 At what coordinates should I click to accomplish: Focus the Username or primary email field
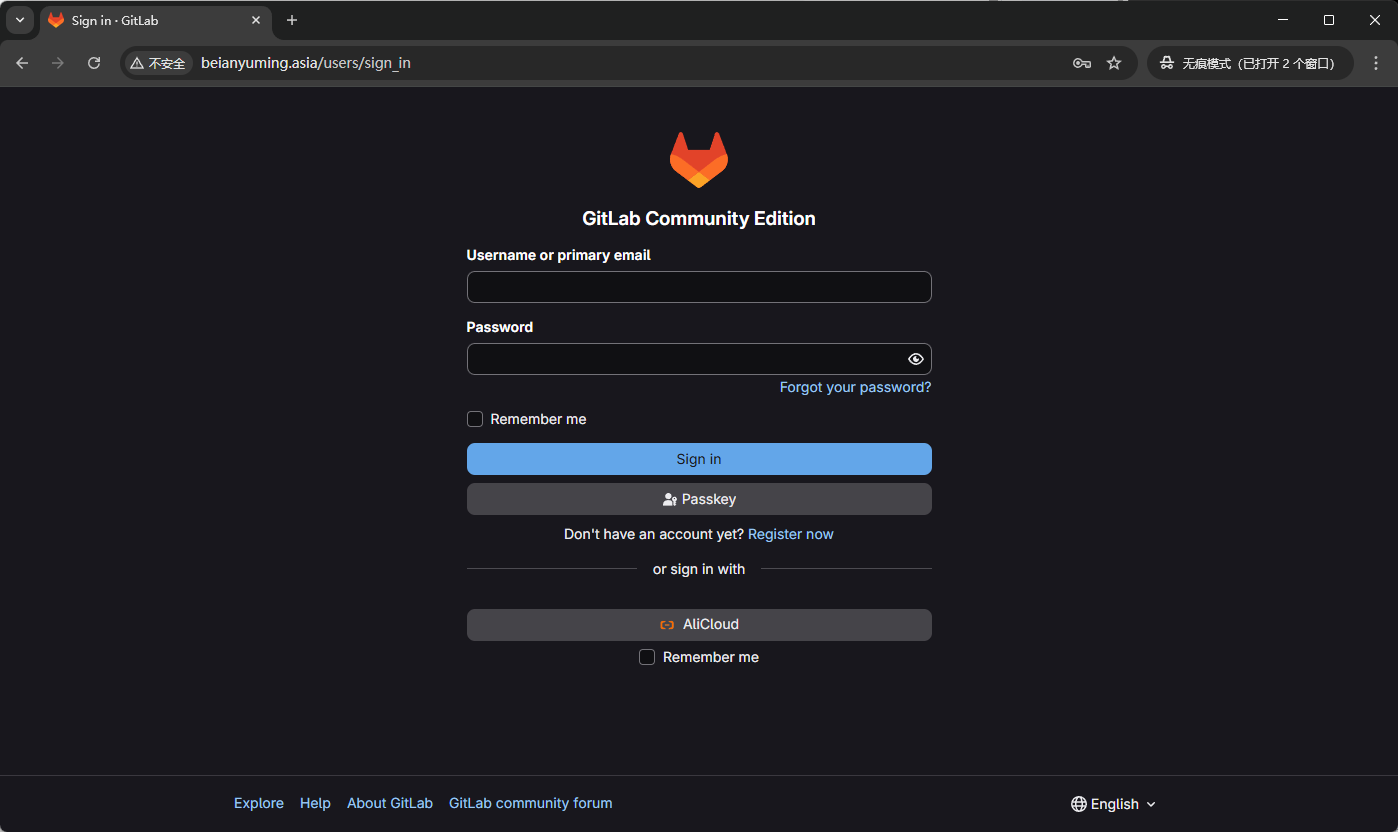pyautogui.click(x=699, y=287)
